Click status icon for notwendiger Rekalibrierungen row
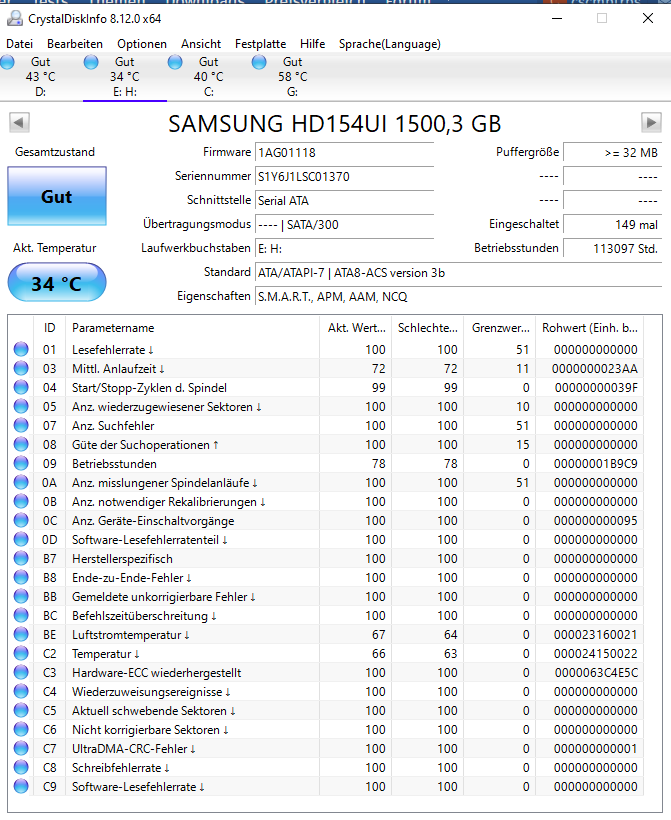Viewport: 671px width, 820px height. coord(21,502)
